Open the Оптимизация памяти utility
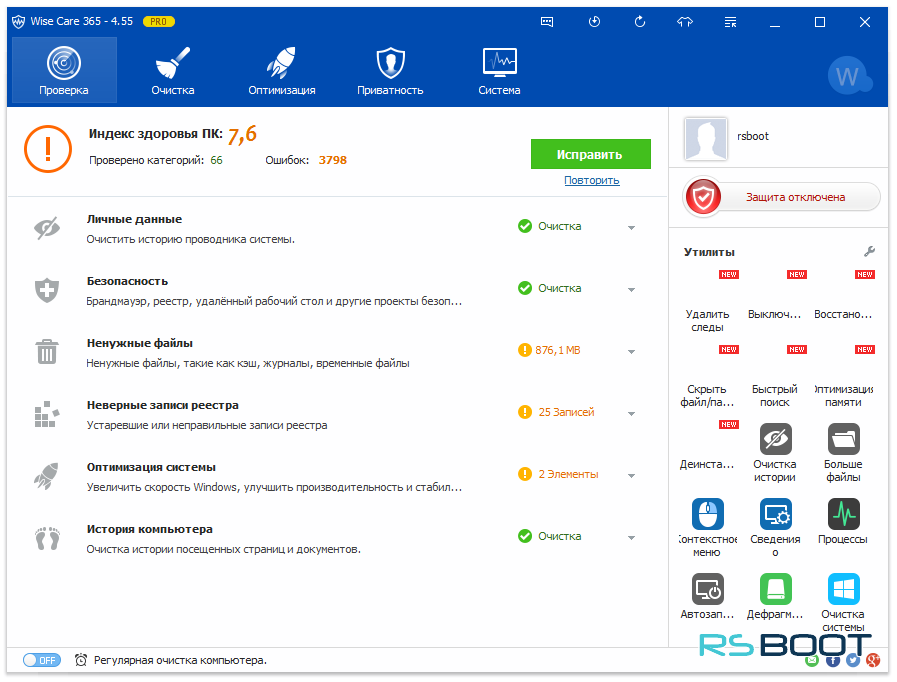 (843, 378)
